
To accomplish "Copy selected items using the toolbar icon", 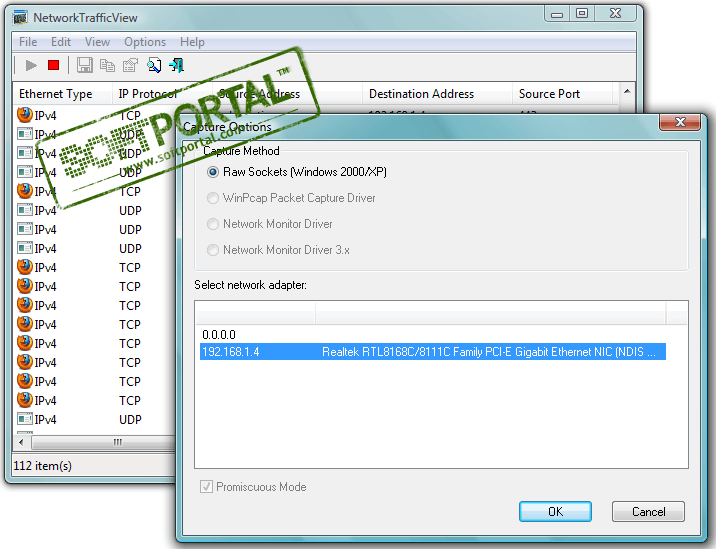I will point(107,65).
